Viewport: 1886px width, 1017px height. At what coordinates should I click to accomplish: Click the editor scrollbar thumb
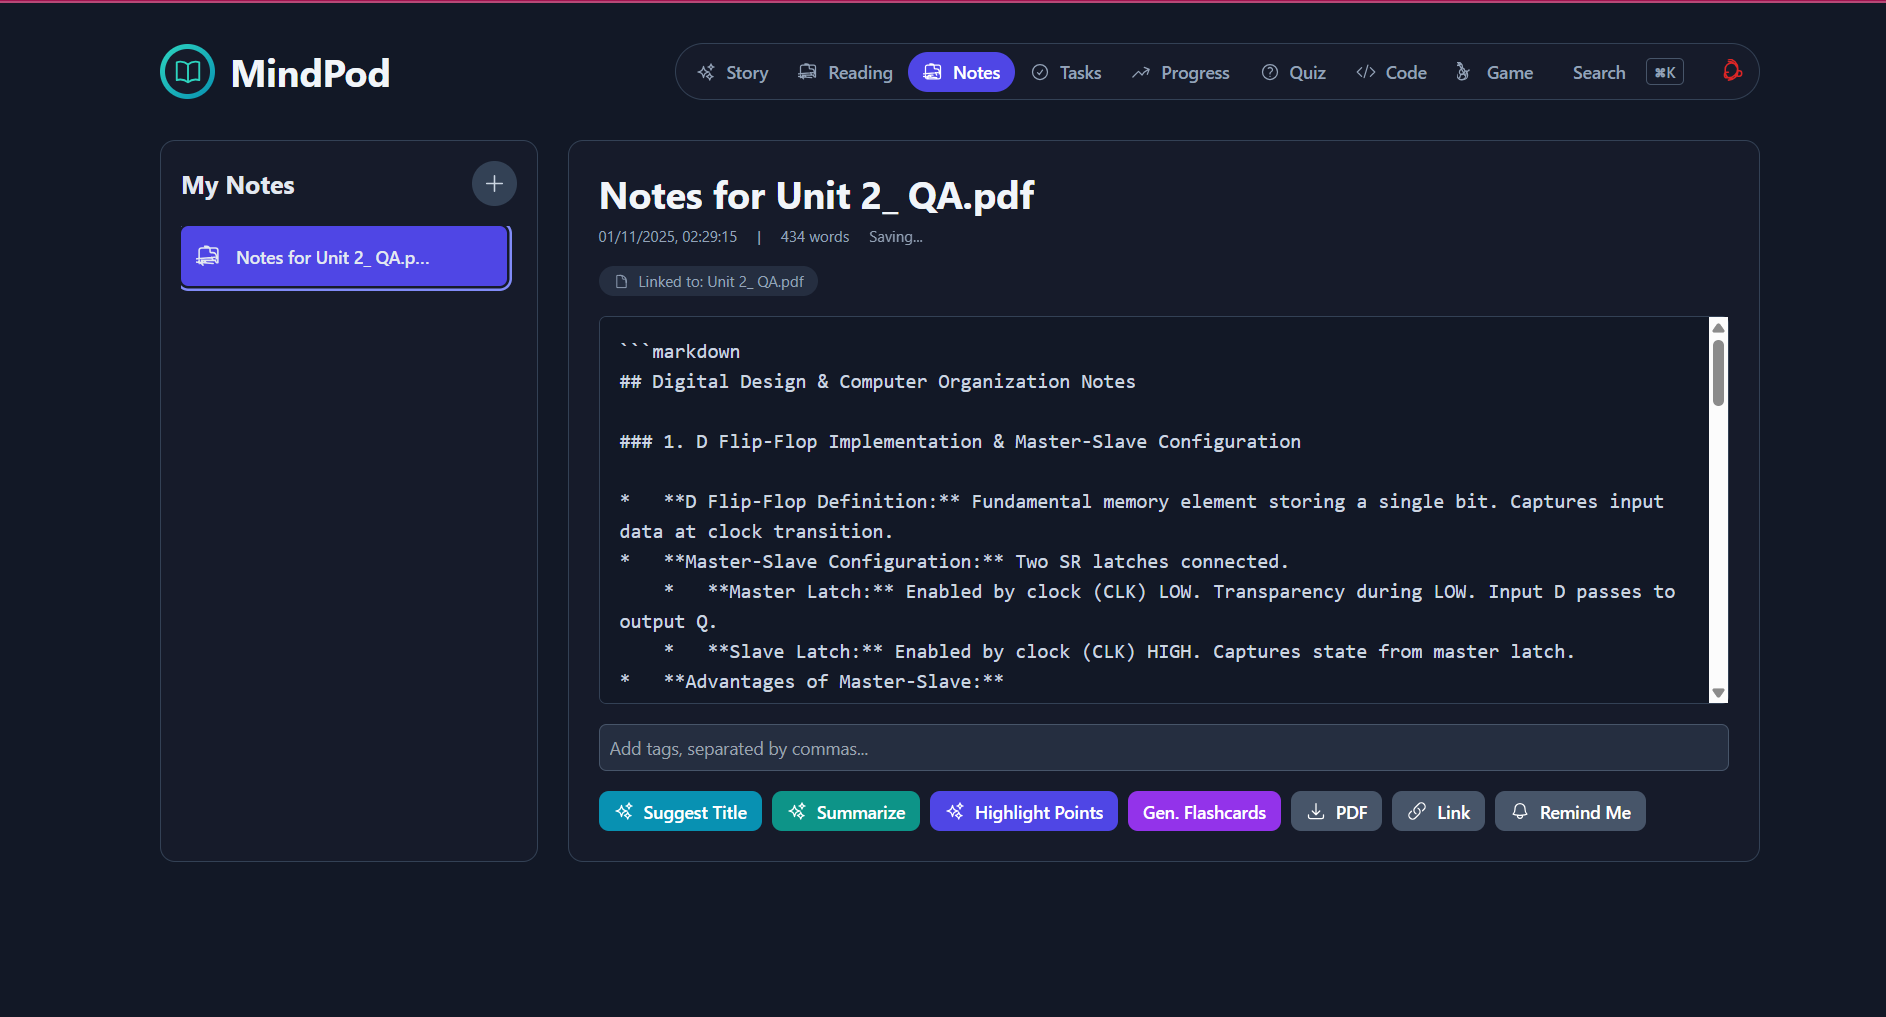(x=1718, y=373)
